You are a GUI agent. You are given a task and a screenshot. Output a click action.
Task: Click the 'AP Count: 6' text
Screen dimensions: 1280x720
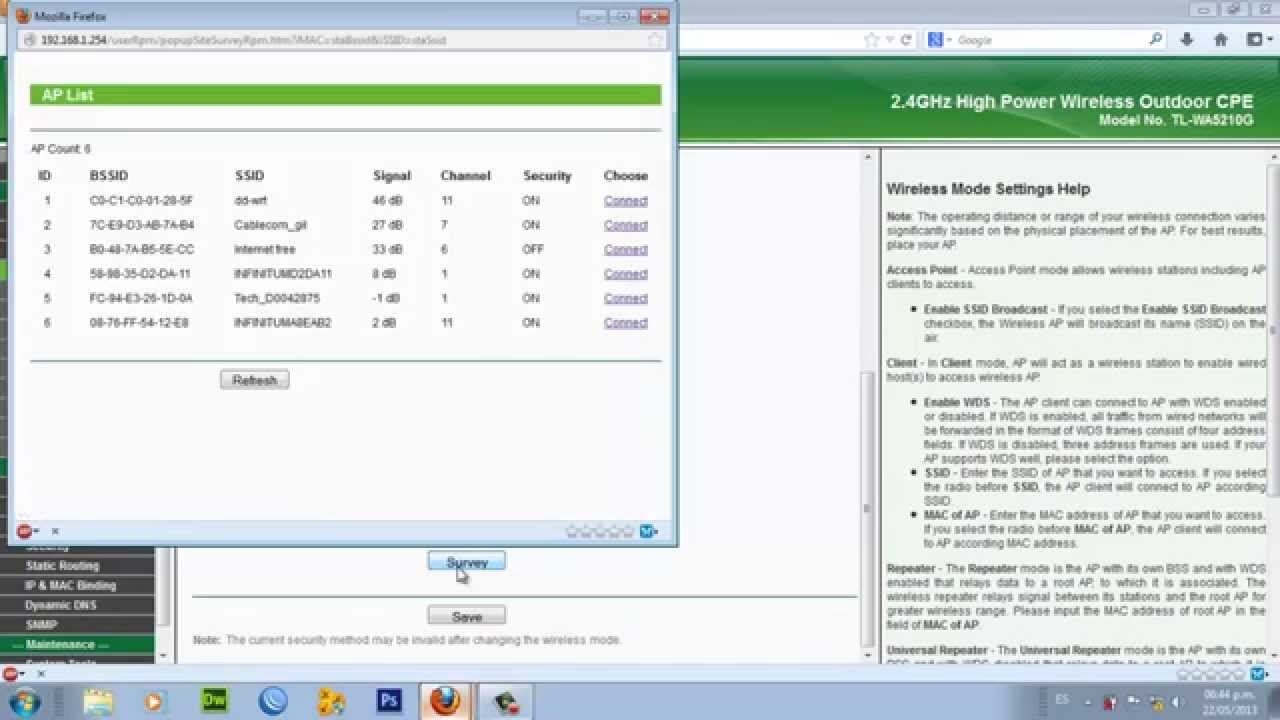tap(60, 149)
